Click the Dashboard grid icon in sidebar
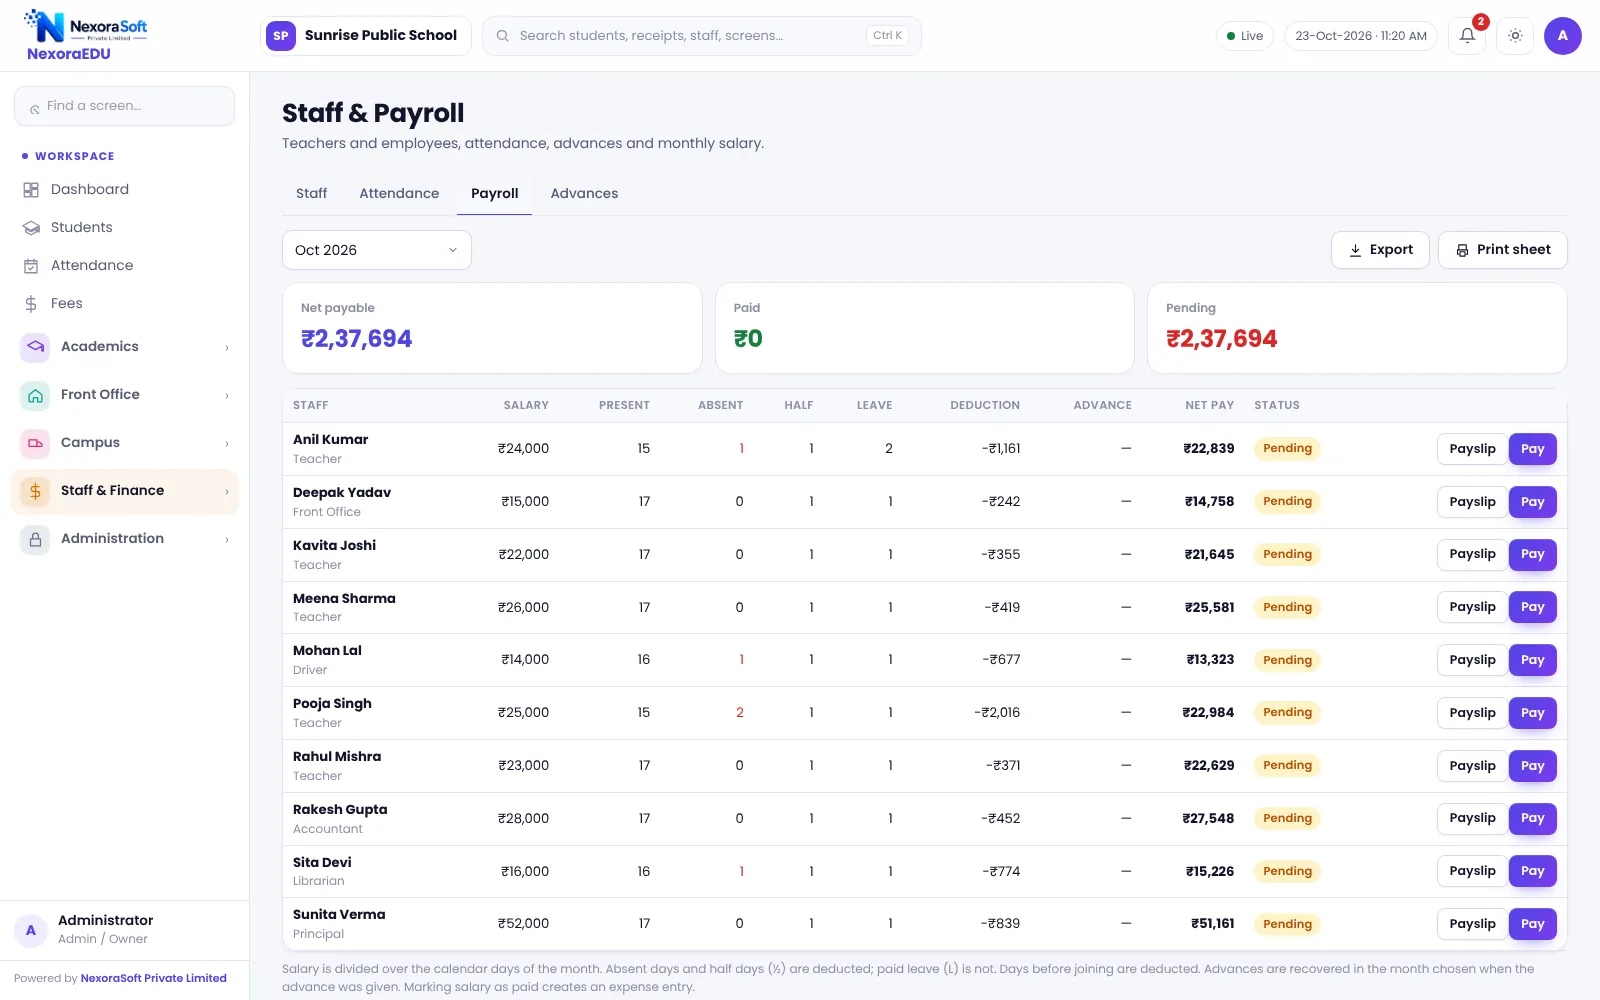The height and width of the screenshot is (1000, 1600). pos(31,190)
